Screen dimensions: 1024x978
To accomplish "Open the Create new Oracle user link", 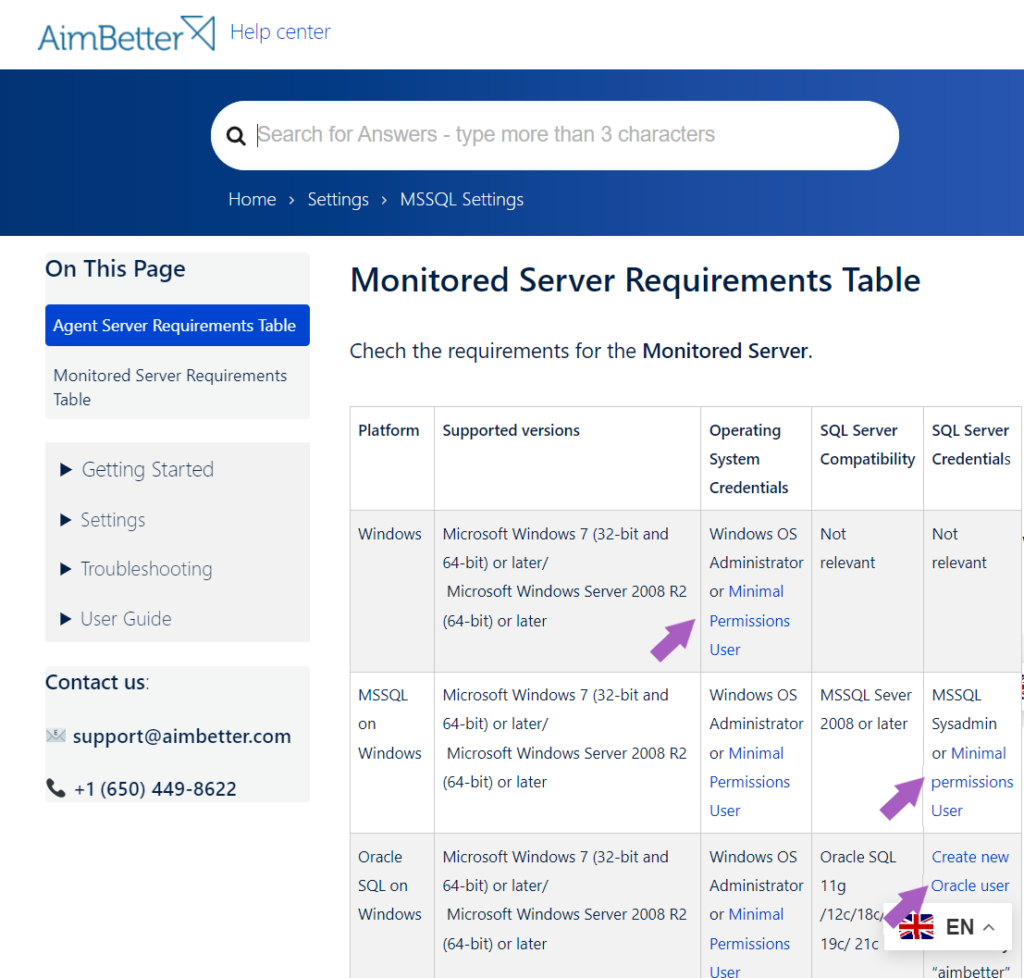I will [x=970, y=871].
